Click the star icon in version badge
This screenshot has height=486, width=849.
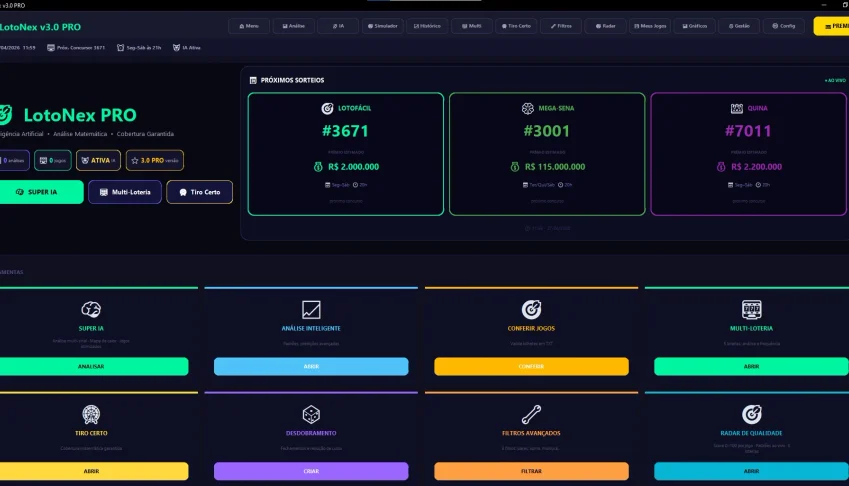(x=135, y=160)
